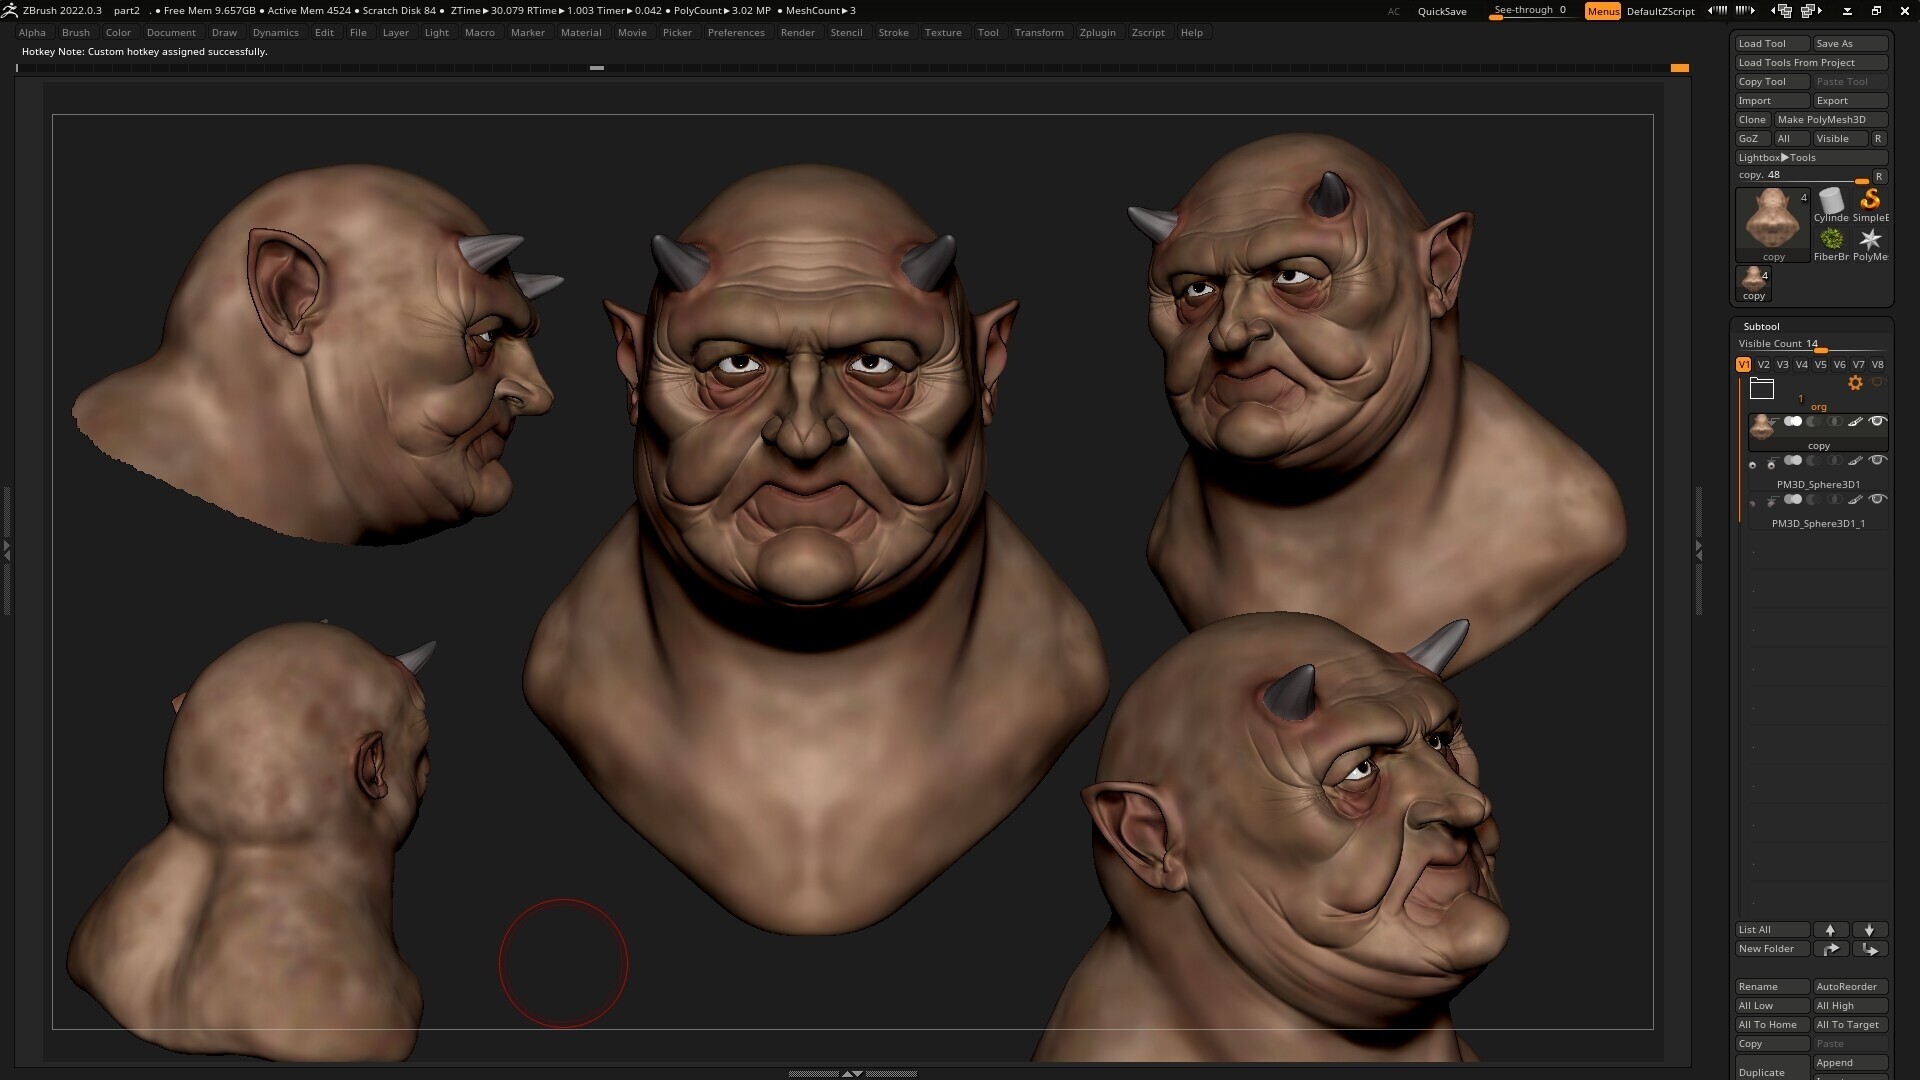Open subtool folder gear settings
Image resolution: width=1920 pixels, height=1080 pixels.
(x=1855, y=383)
